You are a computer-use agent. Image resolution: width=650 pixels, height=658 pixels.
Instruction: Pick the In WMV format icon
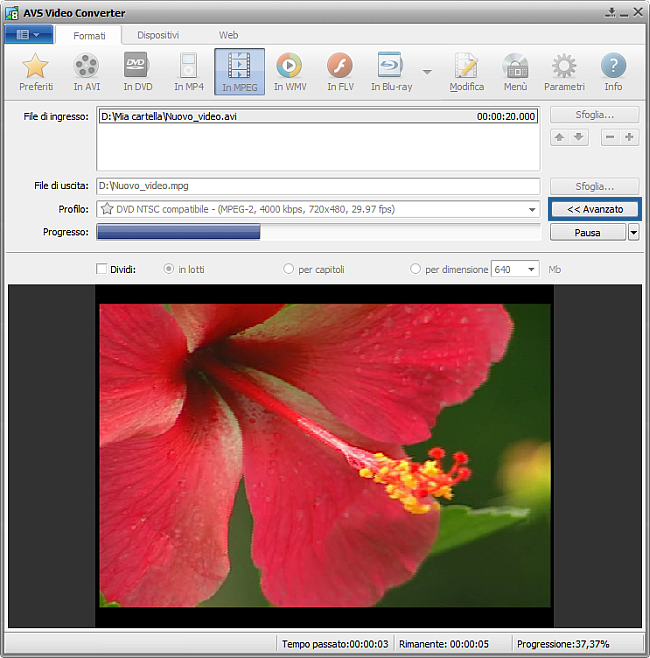pyautogui.click(x=289, y=70)
